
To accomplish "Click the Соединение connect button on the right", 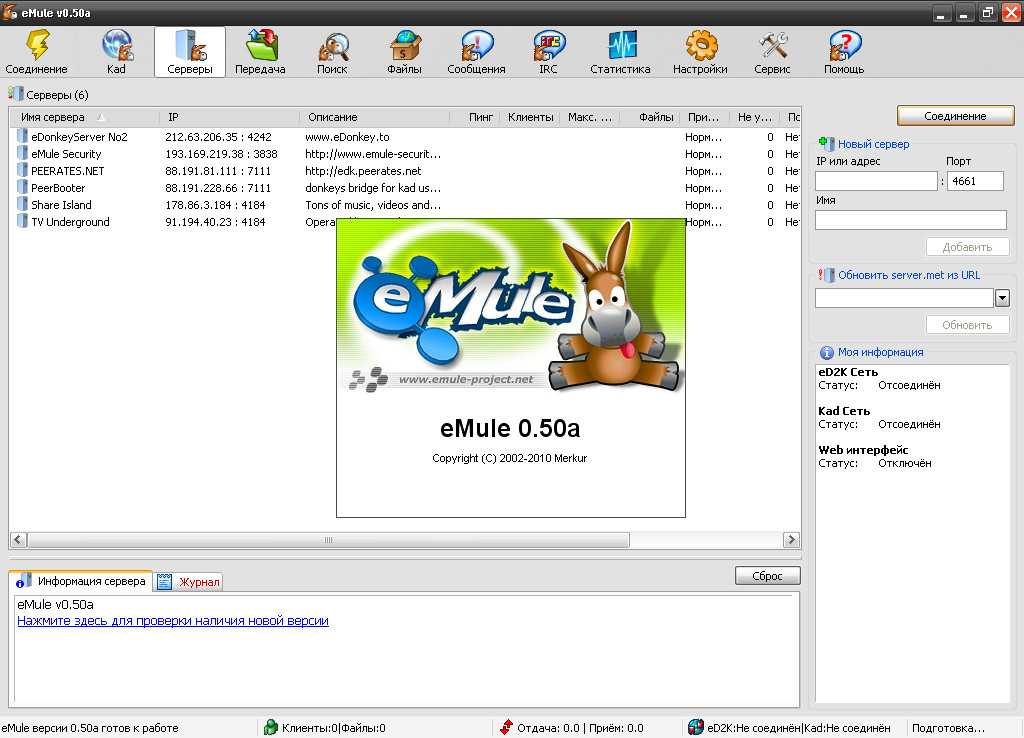I will pos(955,116).
